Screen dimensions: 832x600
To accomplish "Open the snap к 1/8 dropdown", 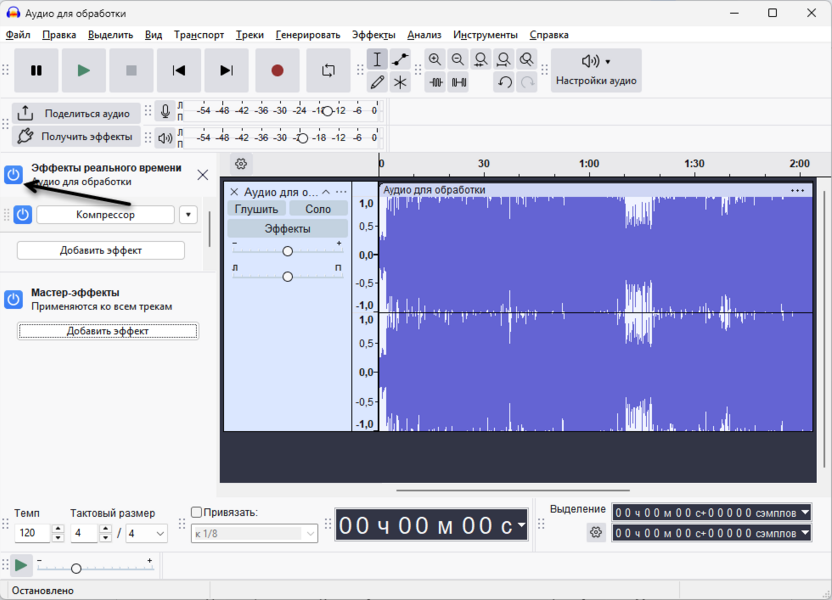I will click(x=254, y=534).
